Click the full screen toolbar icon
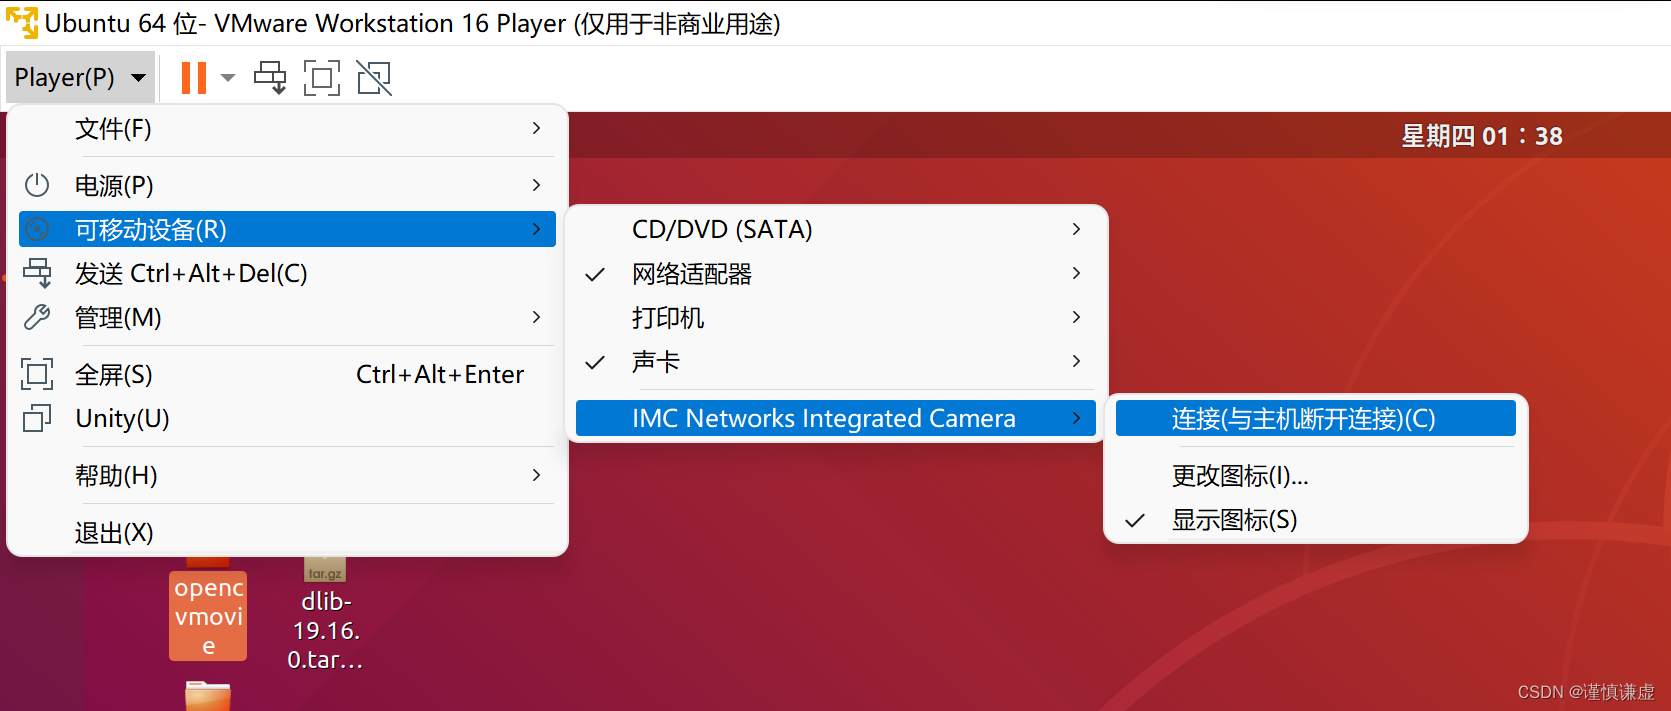 click(x=322, y=77)
